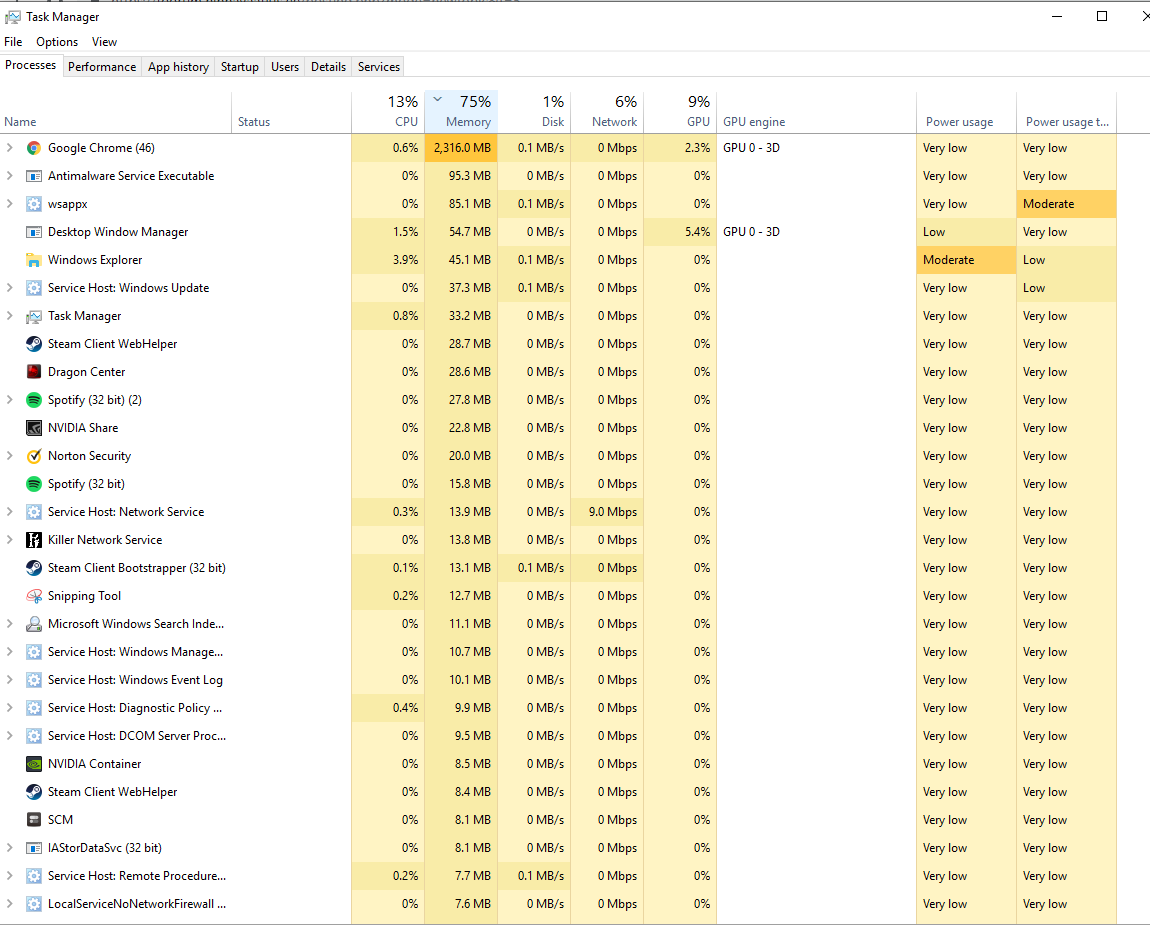Screen dimensions: 1150x927
Task: Sort by the Network column header
Action: pyautogui.click(x=607, y=113)
